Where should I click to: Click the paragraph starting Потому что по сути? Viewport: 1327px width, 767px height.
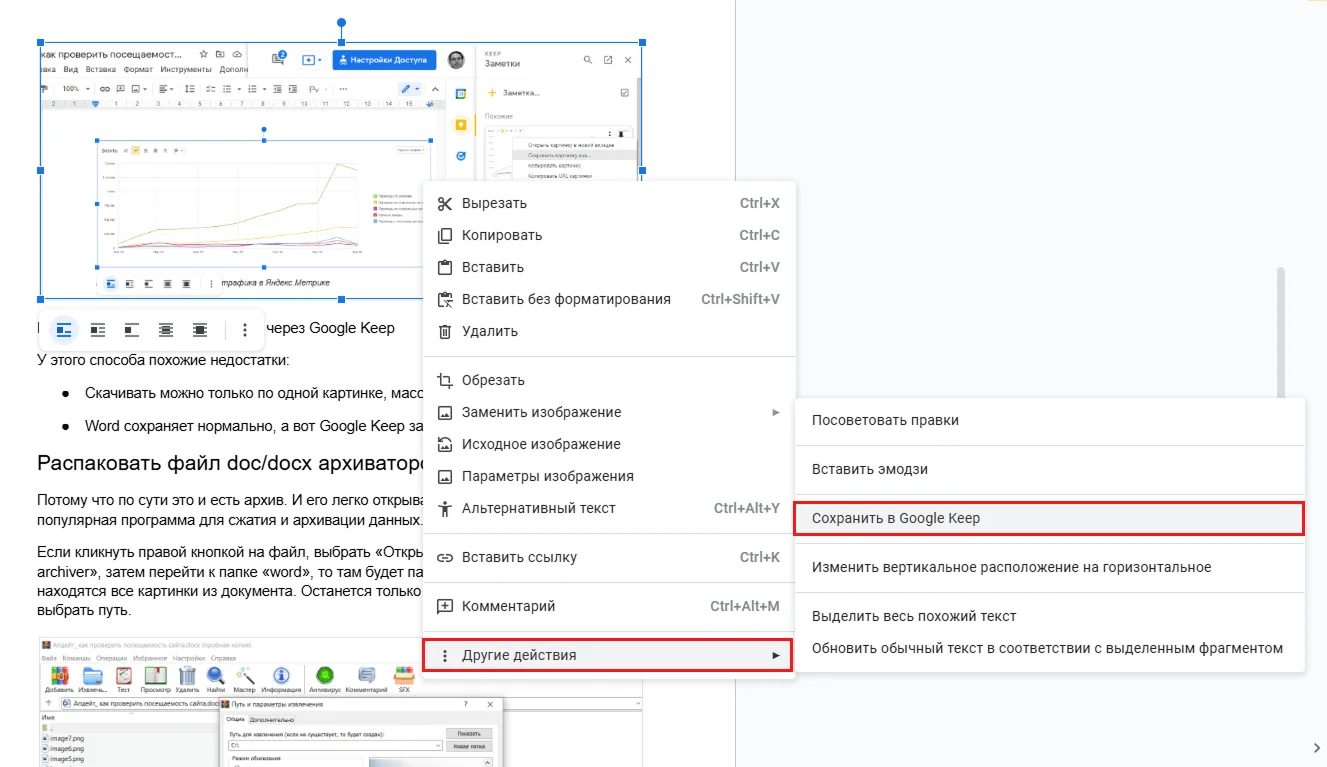tap(230, 510)
